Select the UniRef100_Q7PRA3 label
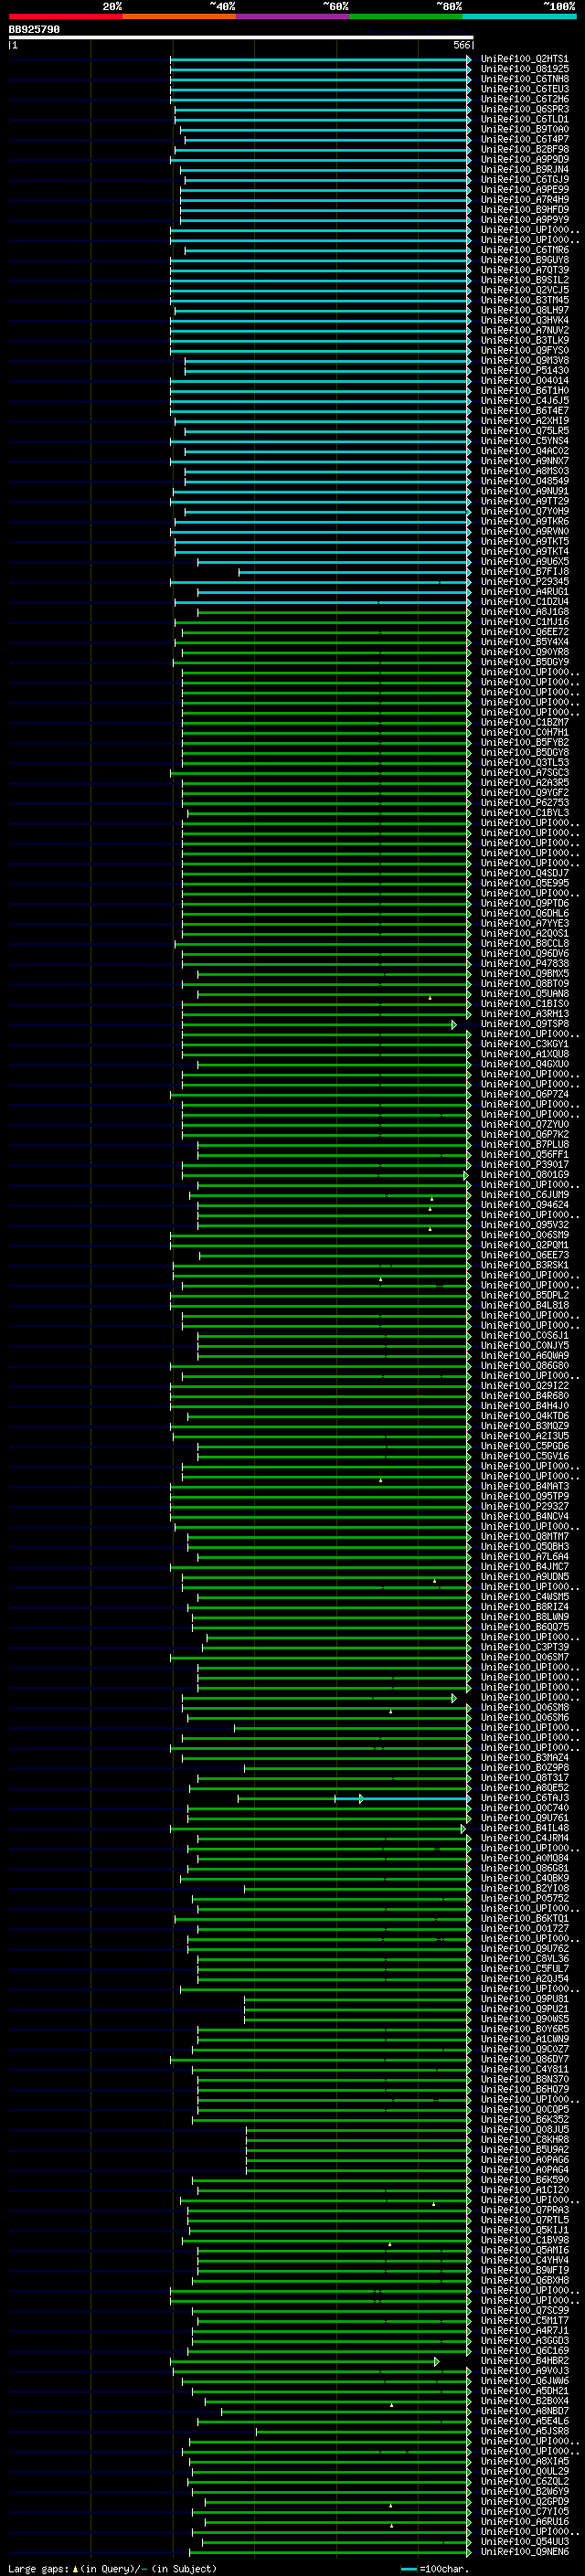Viewport: 585px width, 2576px height. pyautogui.click(x=524, y=2211)
